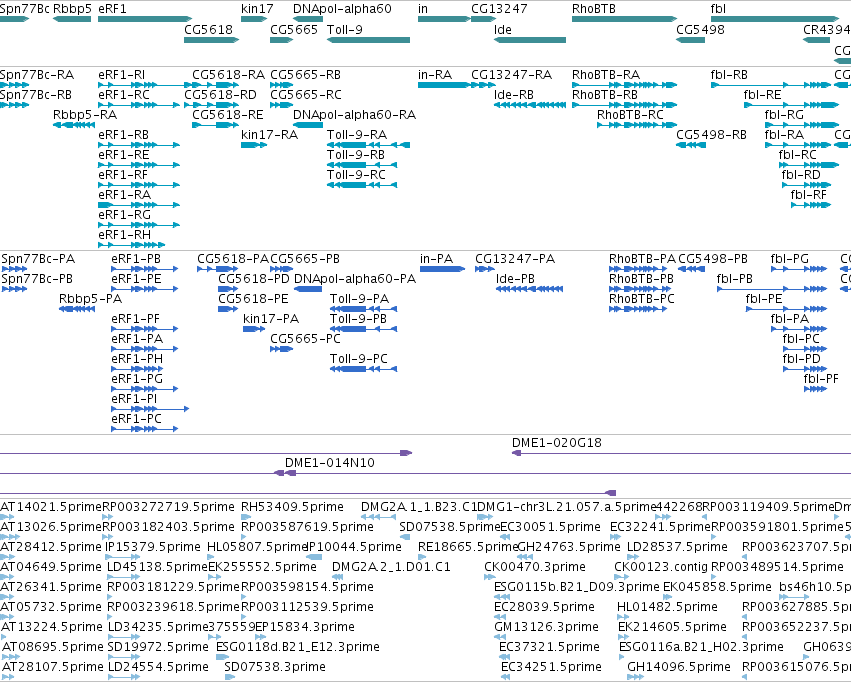Click the DNApol-alpha60 gene label
Image resolution: width=851 pixels, height=682 pixels.
pyautogui.click(x=342, y=9)
